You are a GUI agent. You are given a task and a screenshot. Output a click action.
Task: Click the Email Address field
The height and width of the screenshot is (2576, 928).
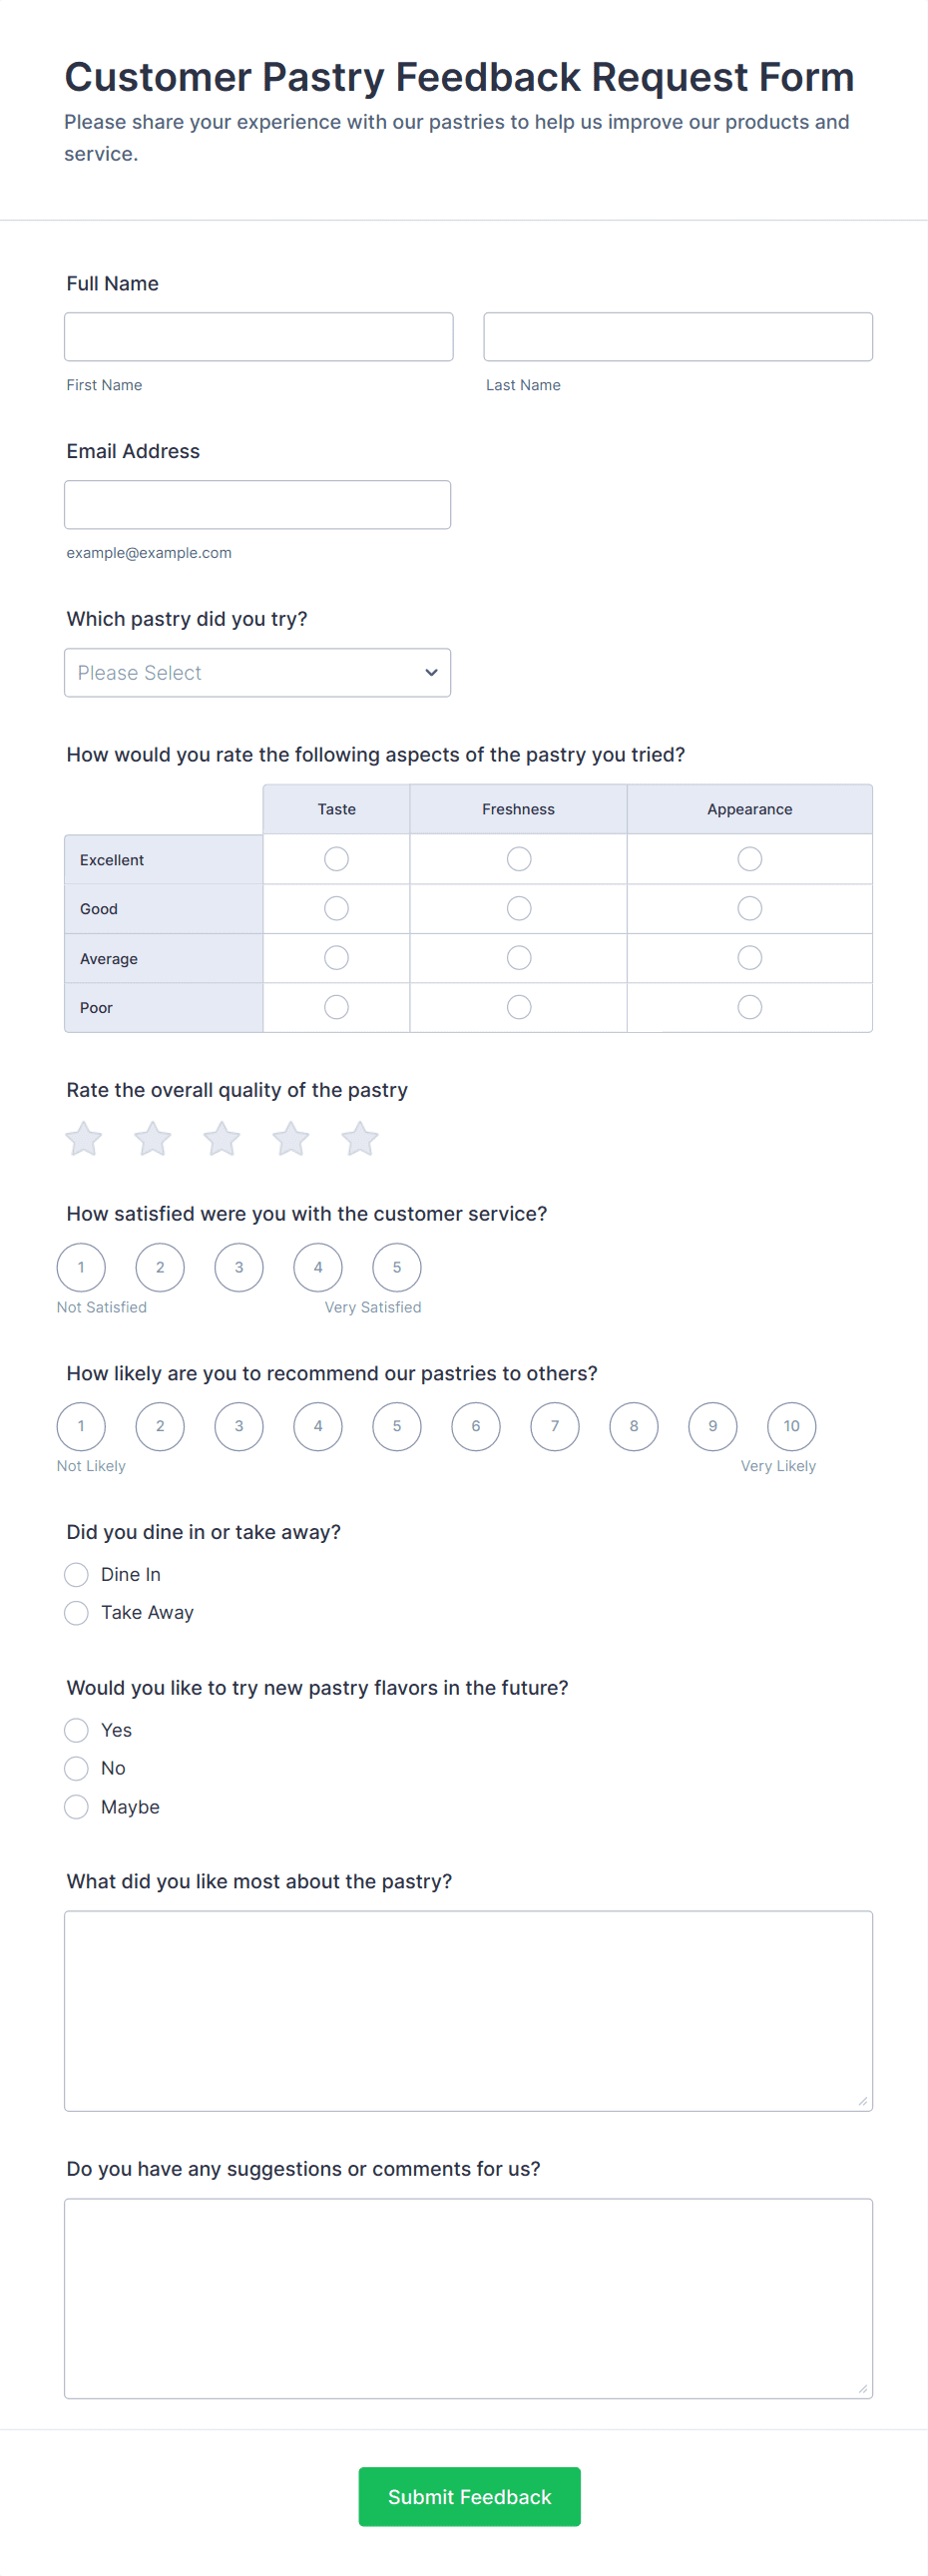point(258,505)
